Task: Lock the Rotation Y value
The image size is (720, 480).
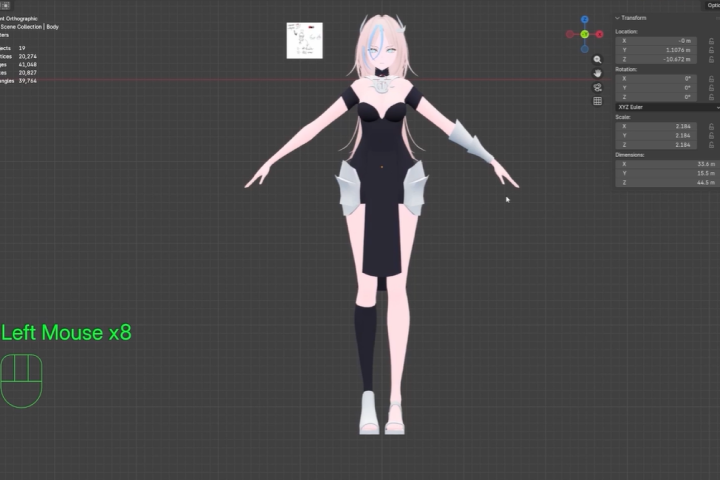Action: [x=711, y=88]
